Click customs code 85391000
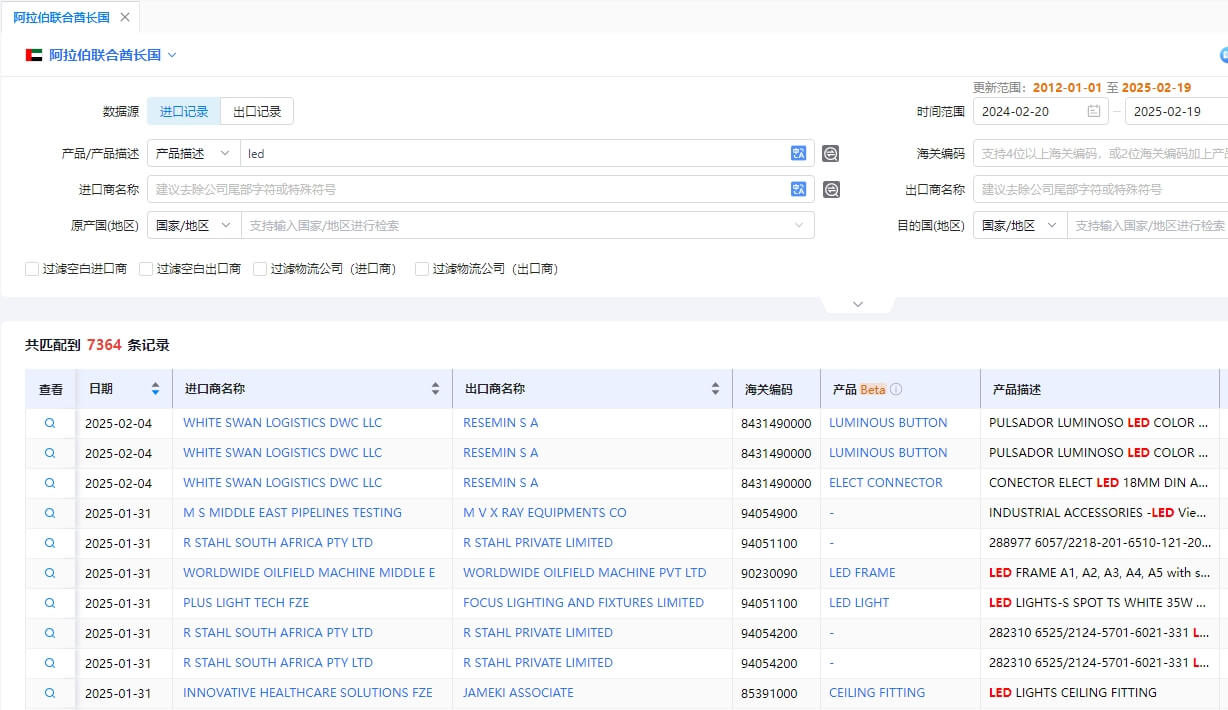The width and height of the screenshot is (1228, 710). [x=769, y=693]
